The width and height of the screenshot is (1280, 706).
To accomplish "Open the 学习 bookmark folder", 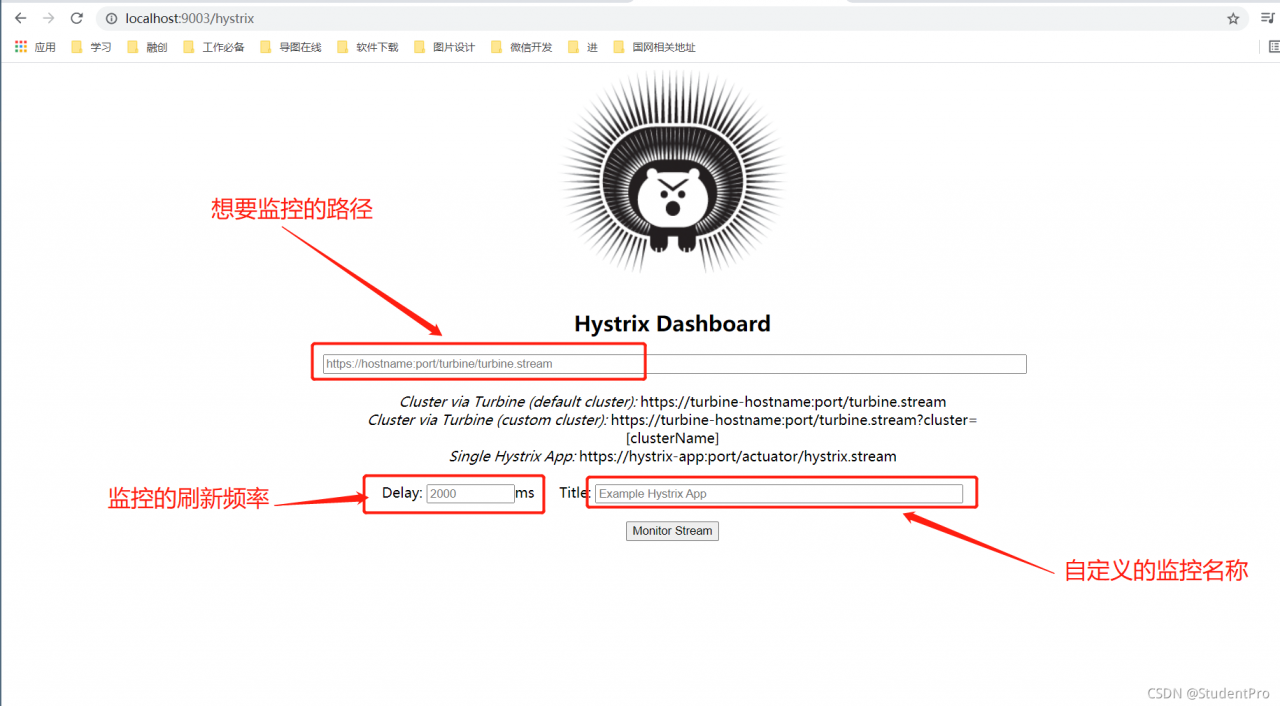I will coord(91,47).
